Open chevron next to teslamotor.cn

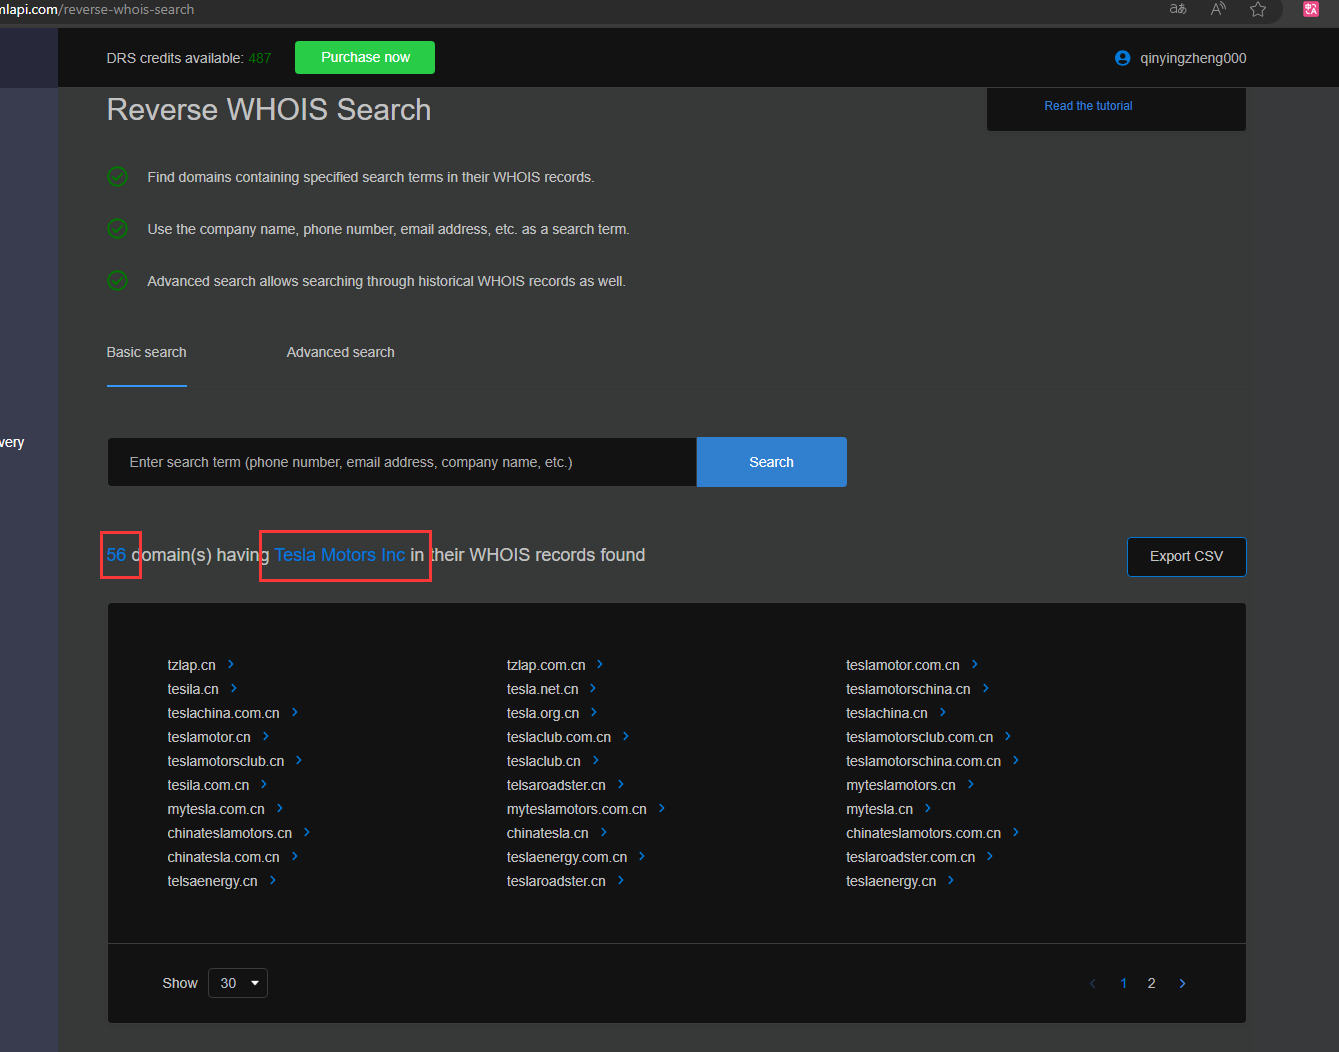coord(266,736)
